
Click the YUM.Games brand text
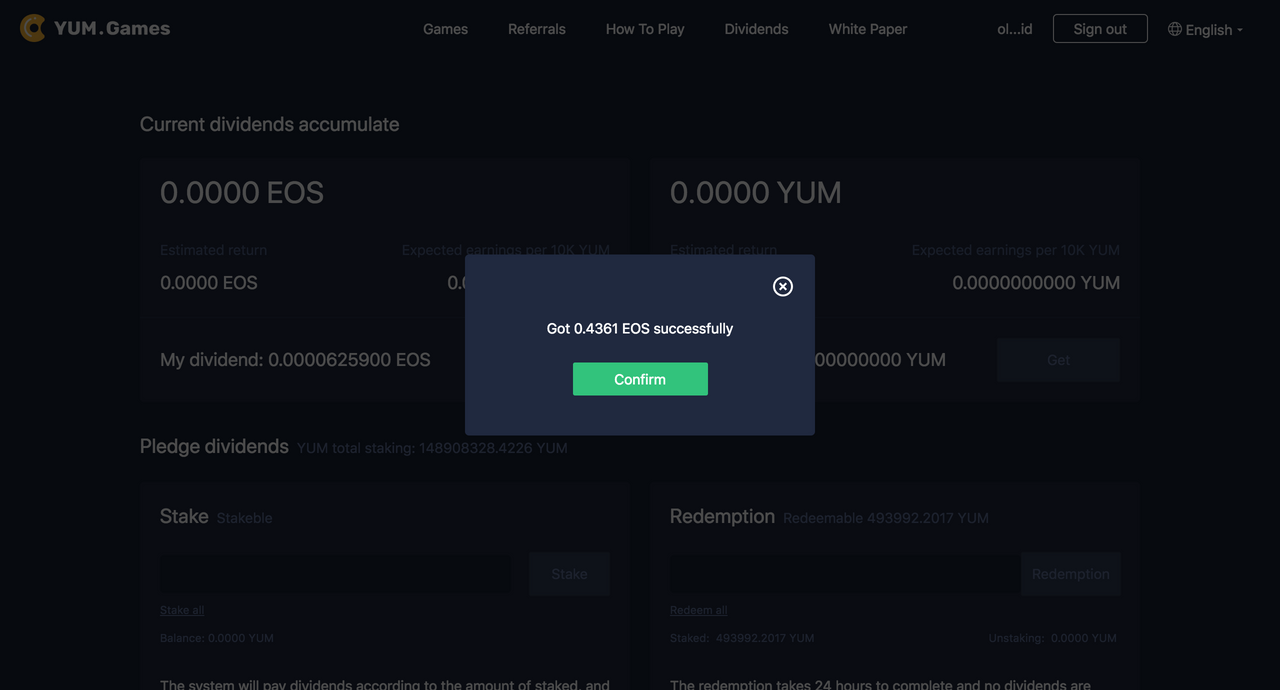[112, 28]
